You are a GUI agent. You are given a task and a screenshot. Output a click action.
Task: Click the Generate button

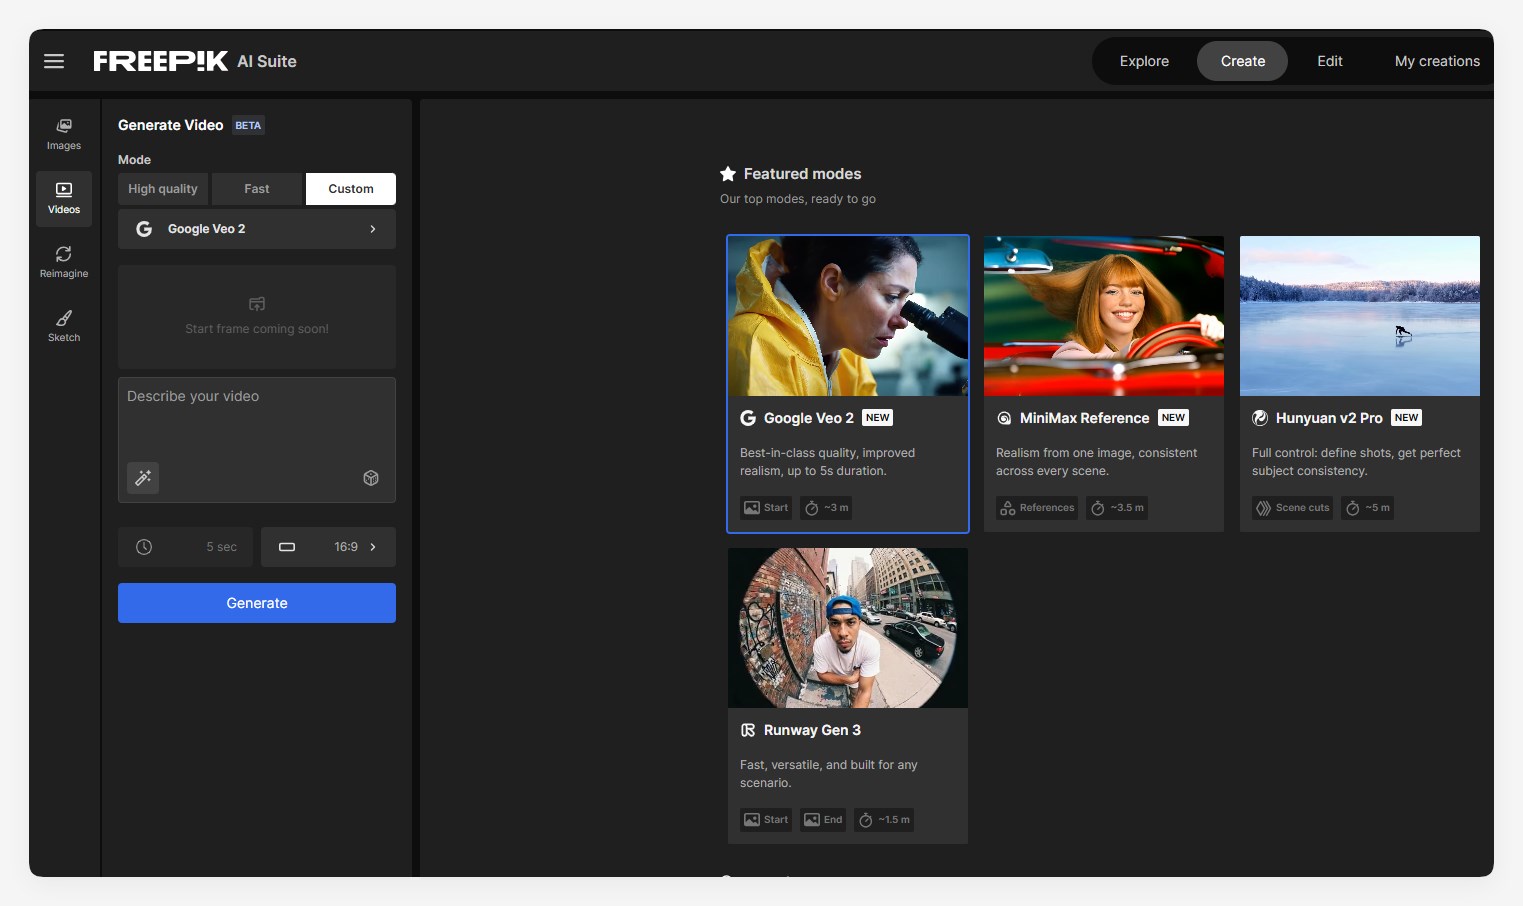click(256, 603)
